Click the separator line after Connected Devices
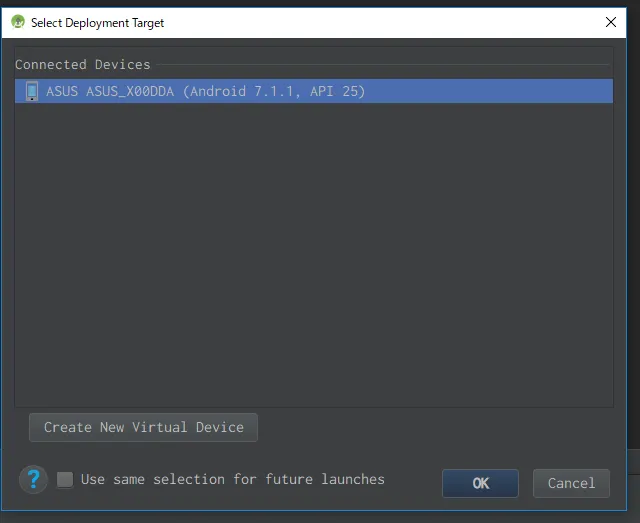 [x=380, y=65]
